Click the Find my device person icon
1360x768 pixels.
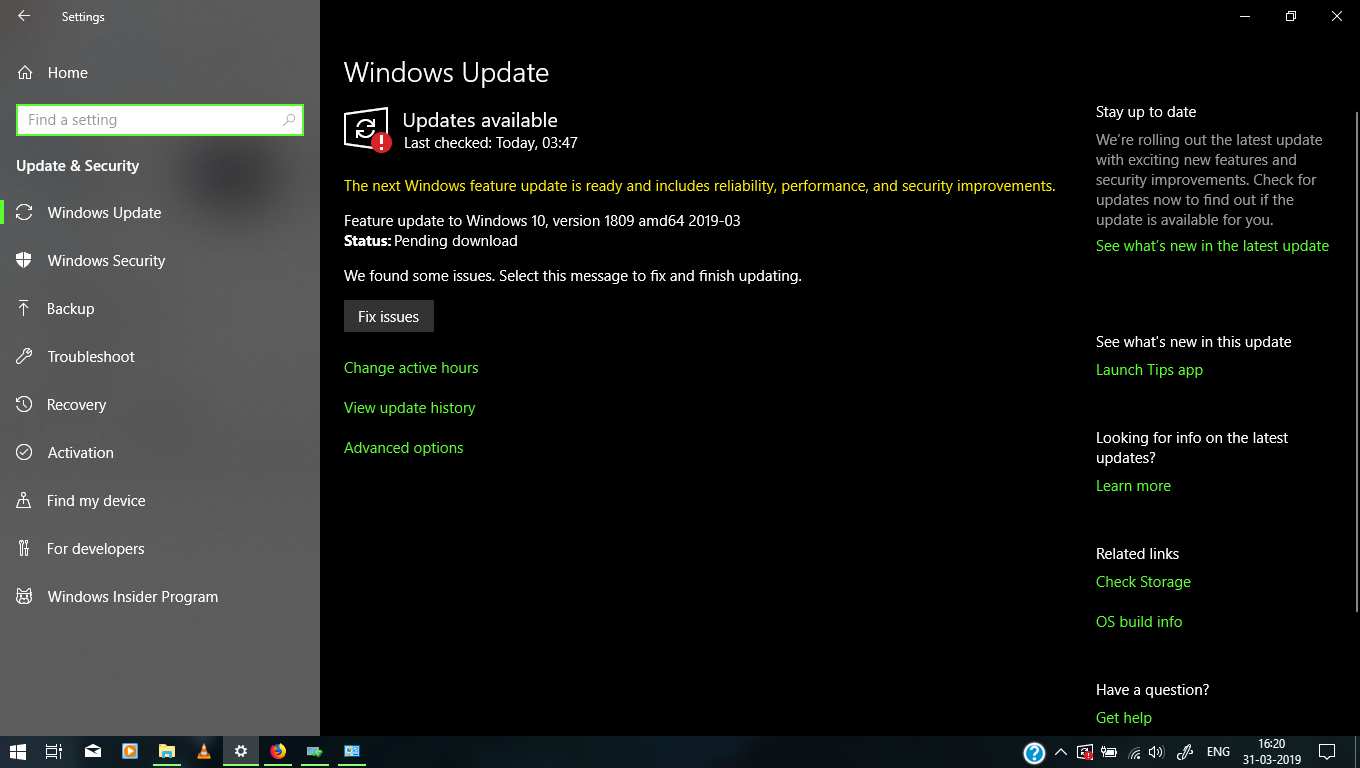click(24, 501)
